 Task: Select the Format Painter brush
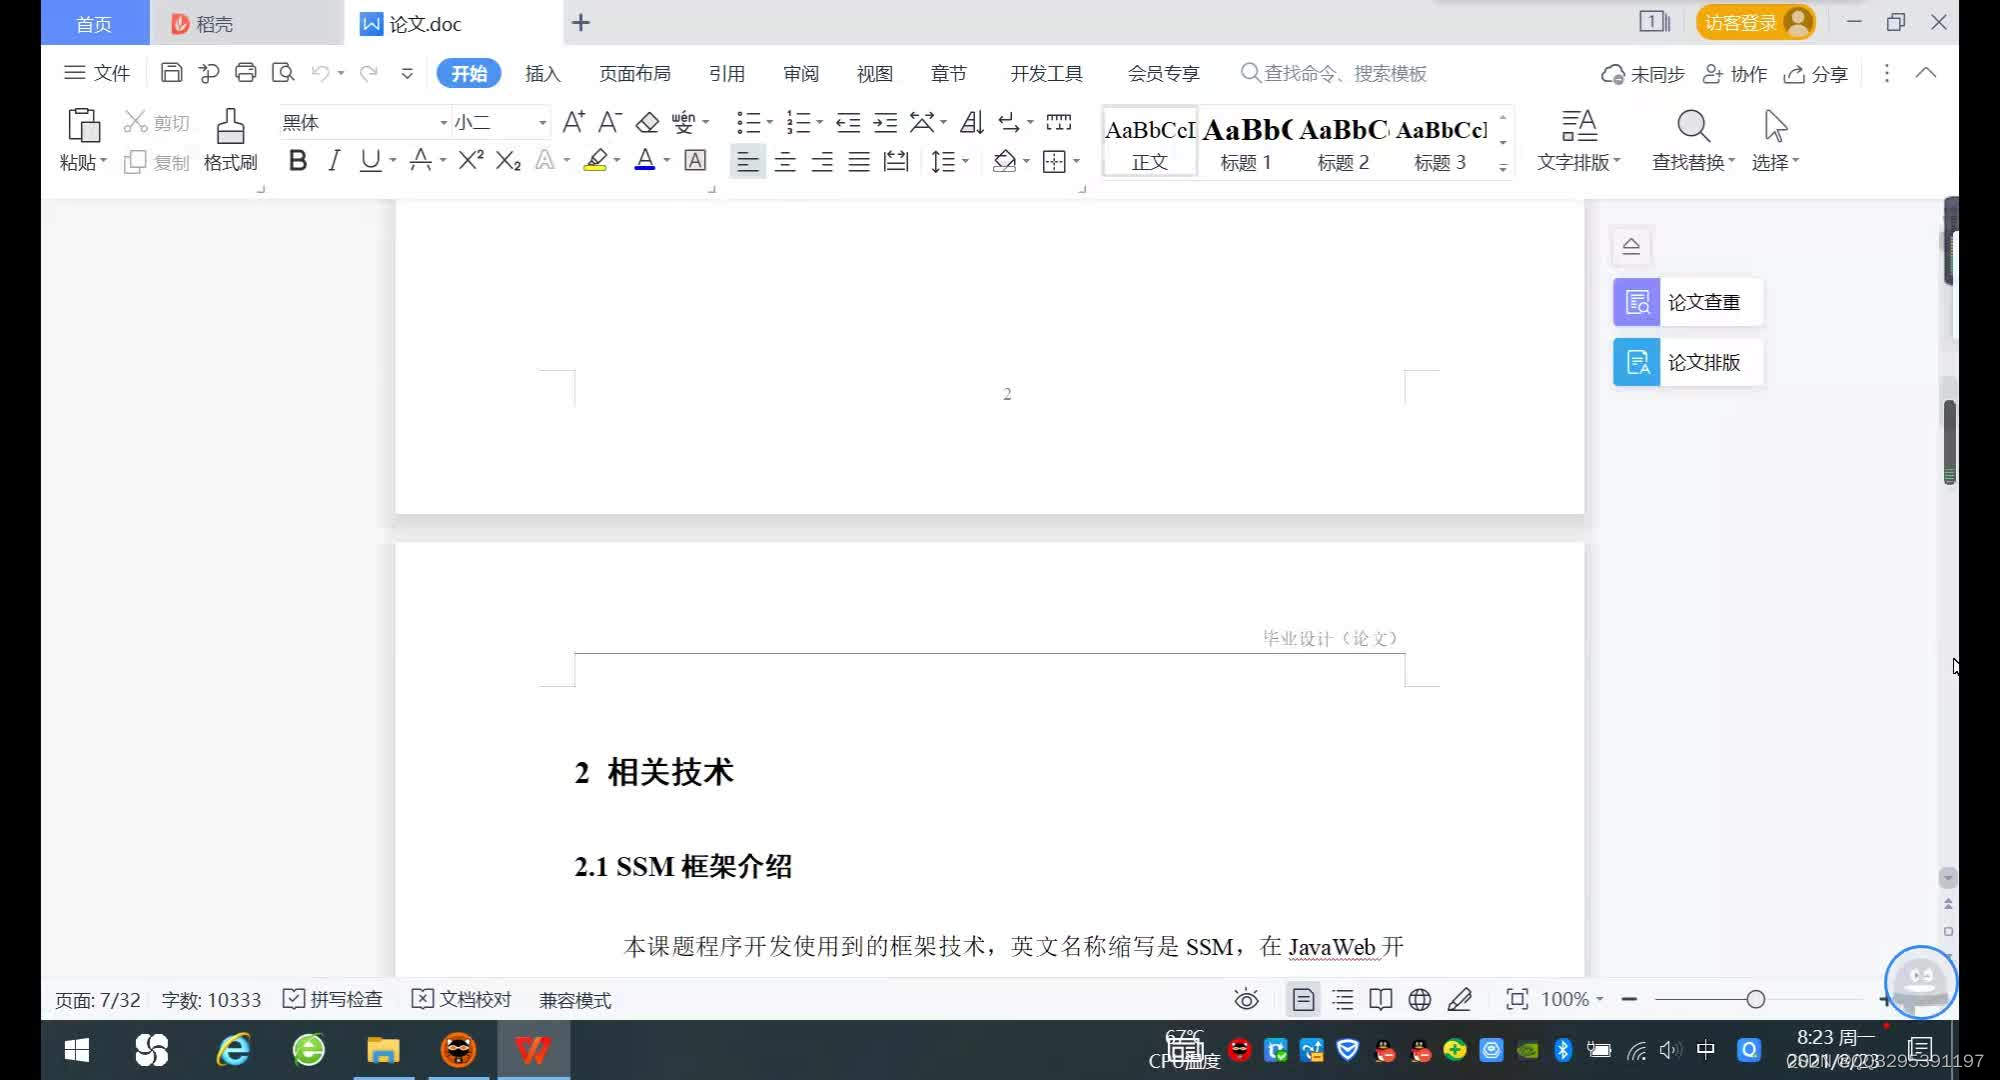pyautogui.click(x=230, y=126)
